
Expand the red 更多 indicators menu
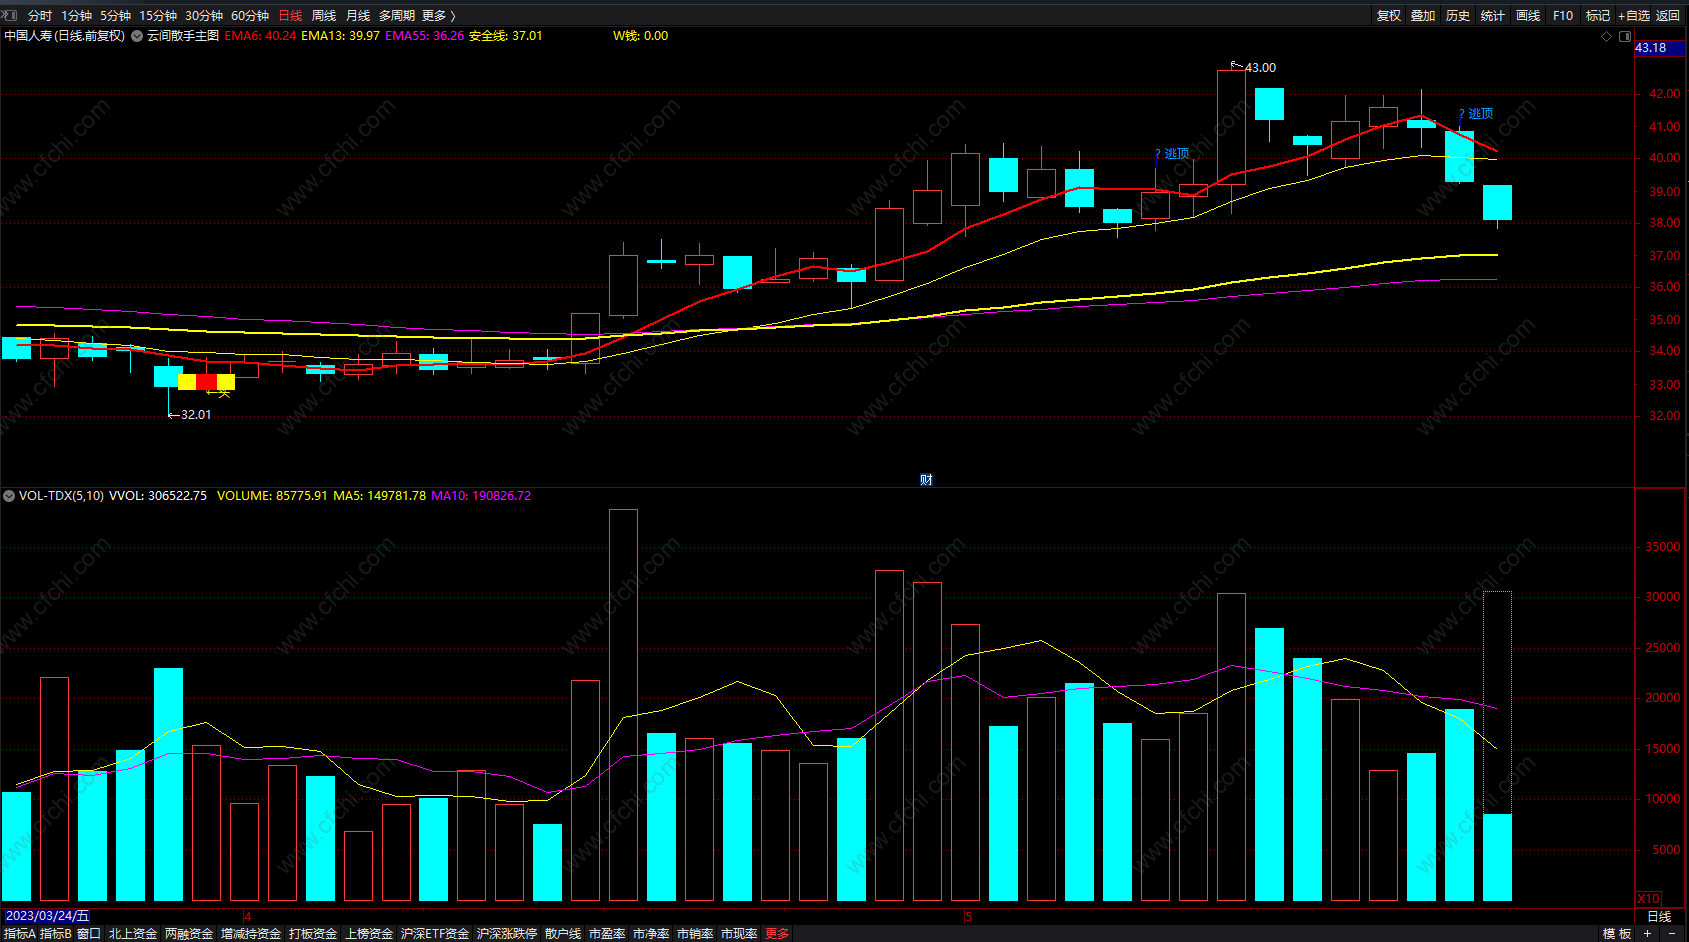point(777,934)
